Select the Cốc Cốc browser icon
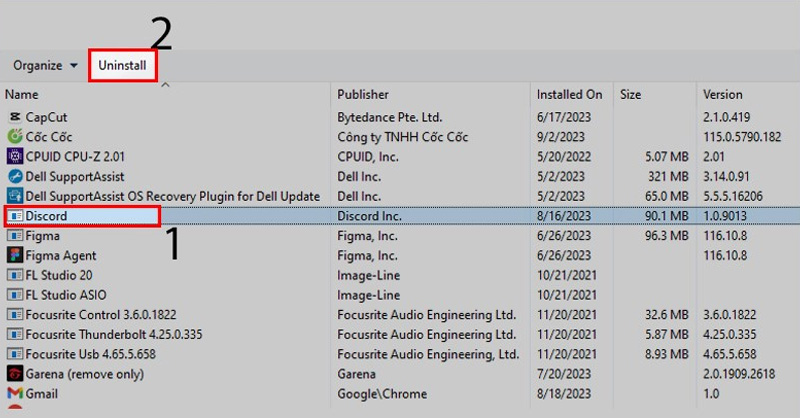 (x=15, y=136)
